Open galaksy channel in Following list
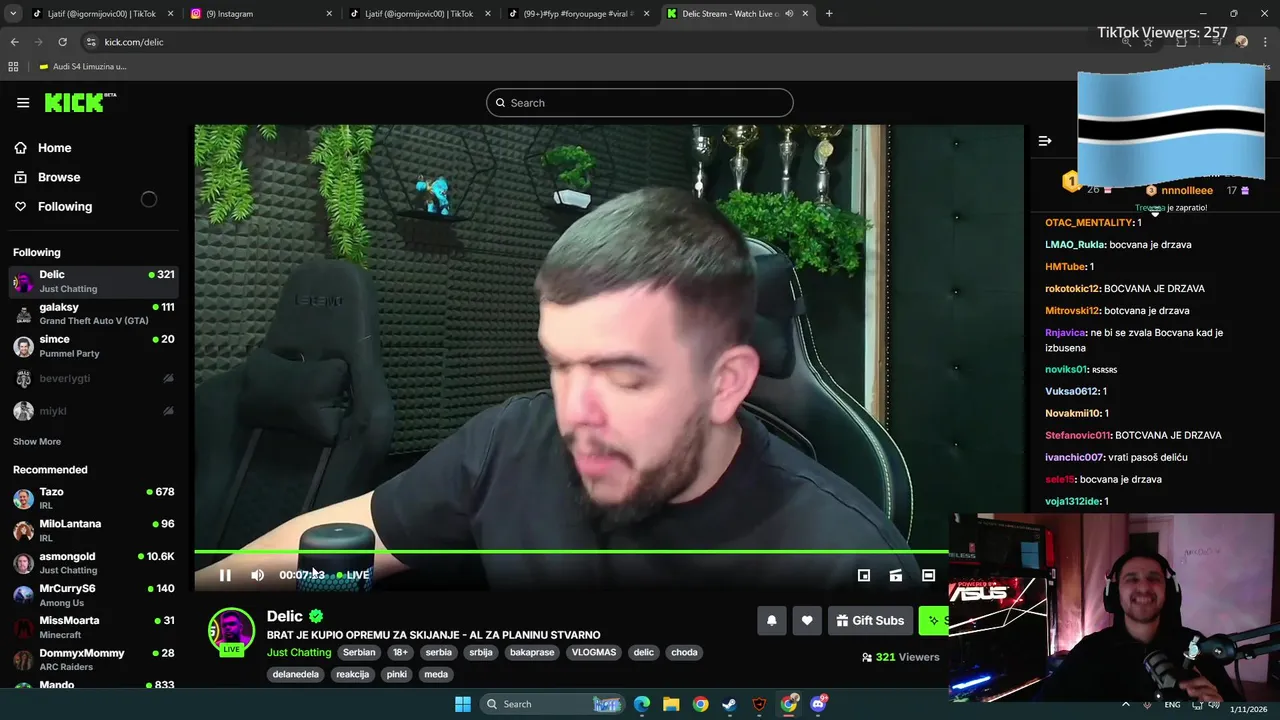Image resolution: width=1280 pixels, height=720 pixels. tap(94, 313)
